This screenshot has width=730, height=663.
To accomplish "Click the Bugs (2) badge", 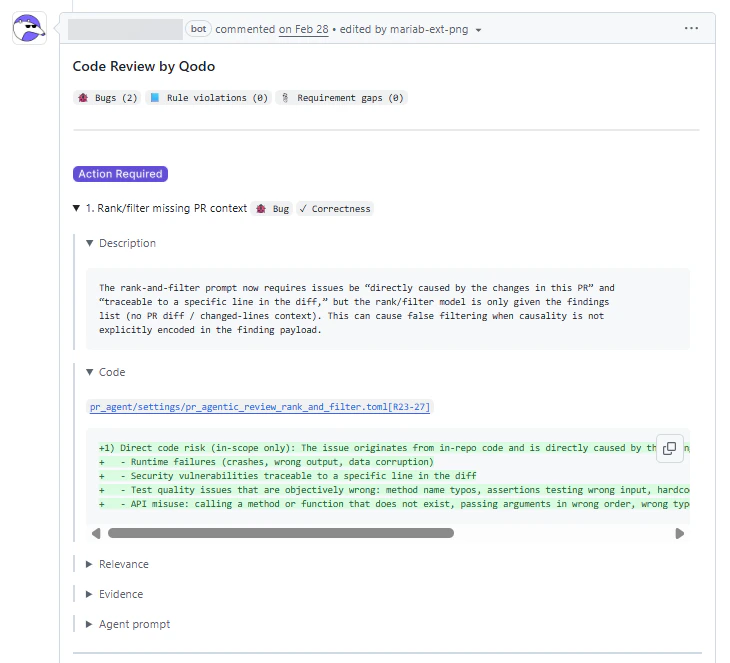I will point(108,98).
